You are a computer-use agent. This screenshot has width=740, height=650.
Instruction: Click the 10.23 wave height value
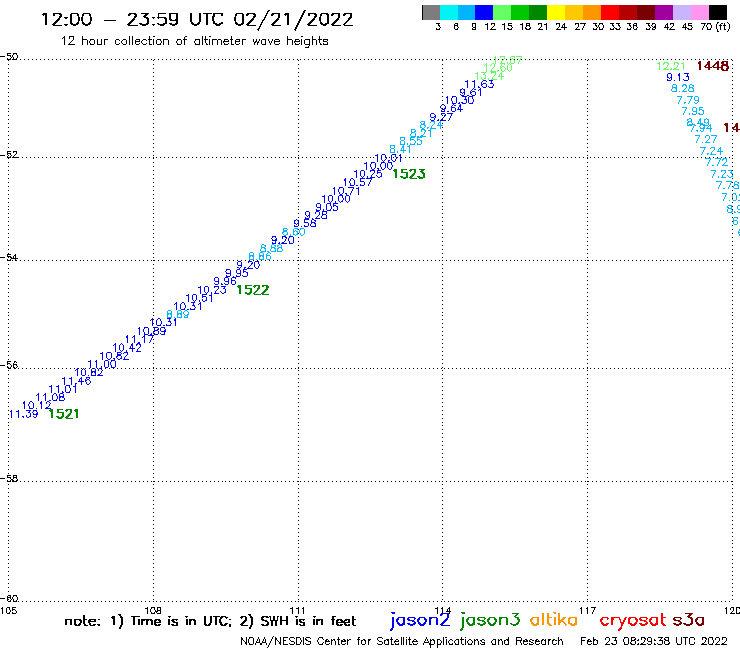(212, 290)
